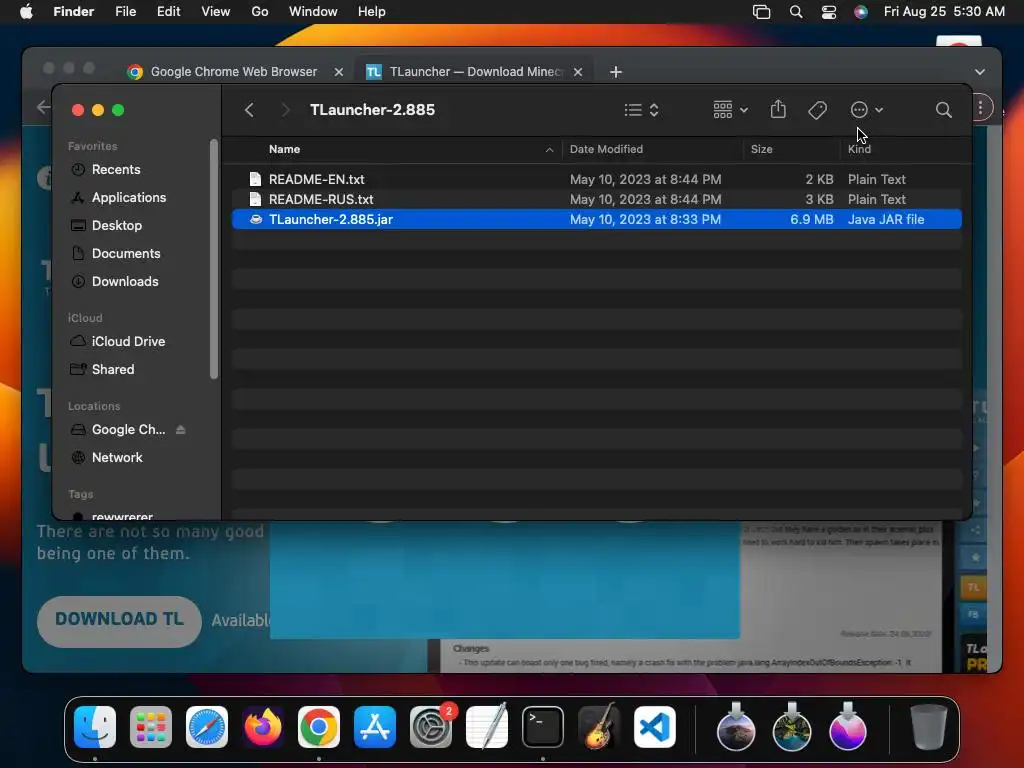Image resolution: width=1024 pixels, height=768 pixels.
Task: Eject the Google Ch... disk image
Action: click(x=181, y=430)
